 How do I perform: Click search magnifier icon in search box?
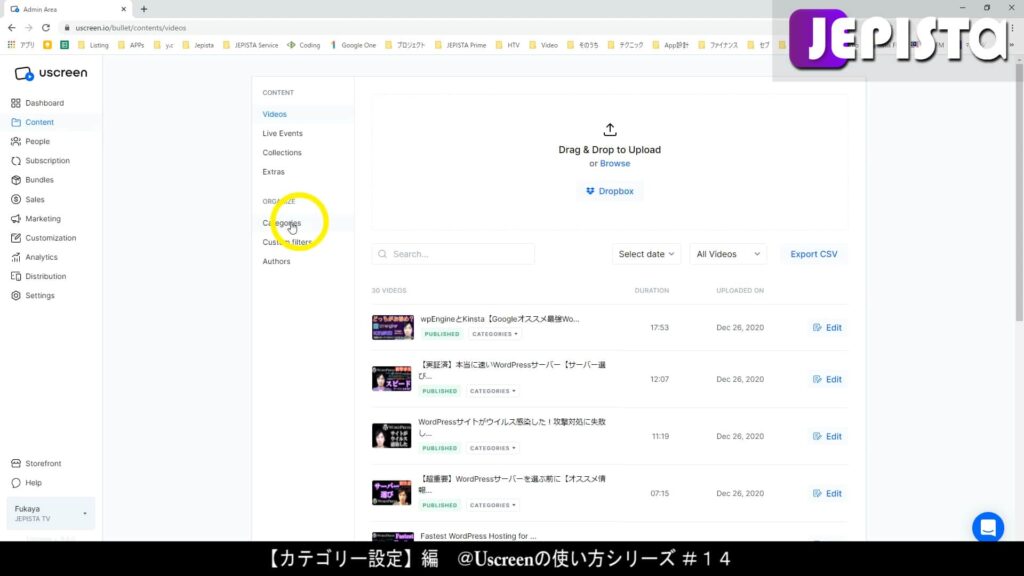tap(383, 254)
